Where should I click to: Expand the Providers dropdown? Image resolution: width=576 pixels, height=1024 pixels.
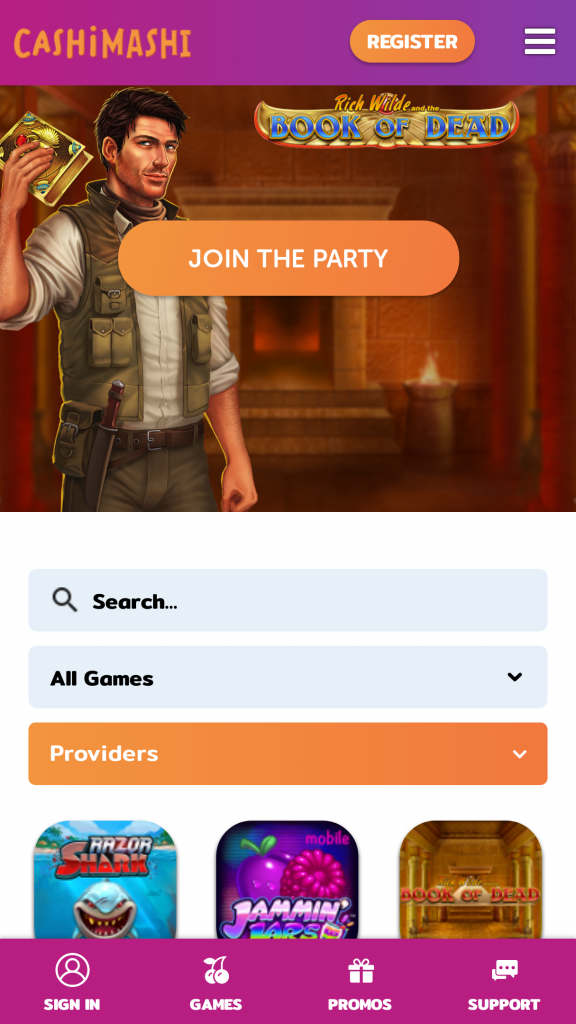(x=288, y=754)
